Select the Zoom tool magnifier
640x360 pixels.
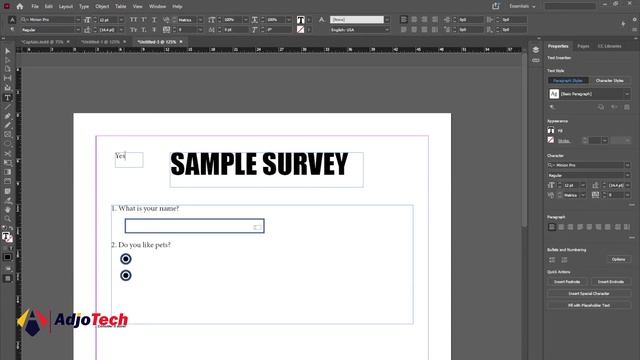tap(7, 219)
